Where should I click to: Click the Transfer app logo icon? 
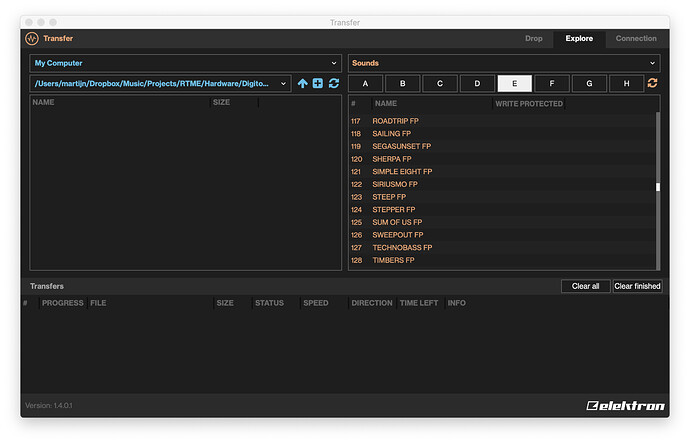click(32, 39)
